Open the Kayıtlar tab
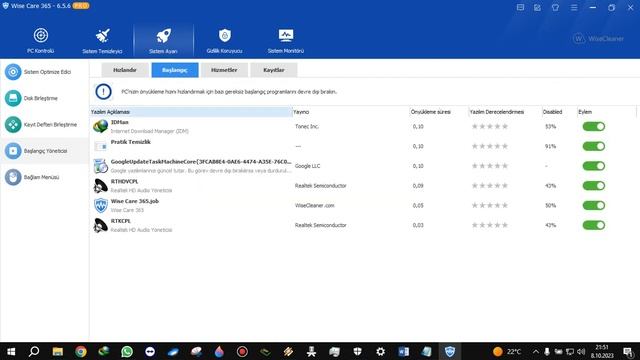 tap(273, 70)
